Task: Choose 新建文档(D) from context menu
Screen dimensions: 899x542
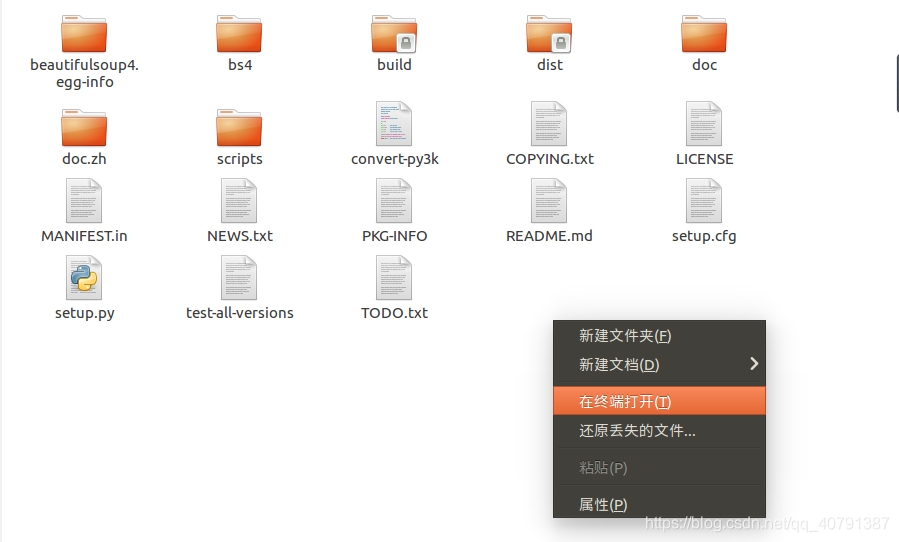Action: pyautogui.click(x=659, y=365)
